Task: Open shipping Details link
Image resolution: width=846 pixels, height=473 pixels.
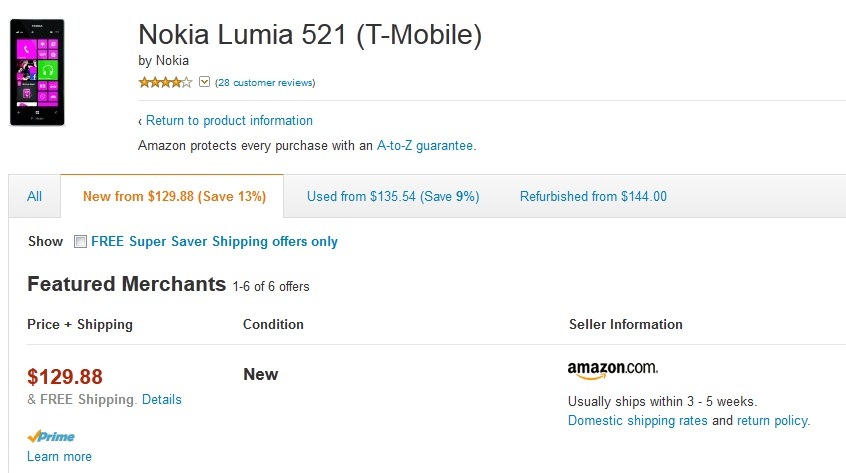Action: pos(162,399)
